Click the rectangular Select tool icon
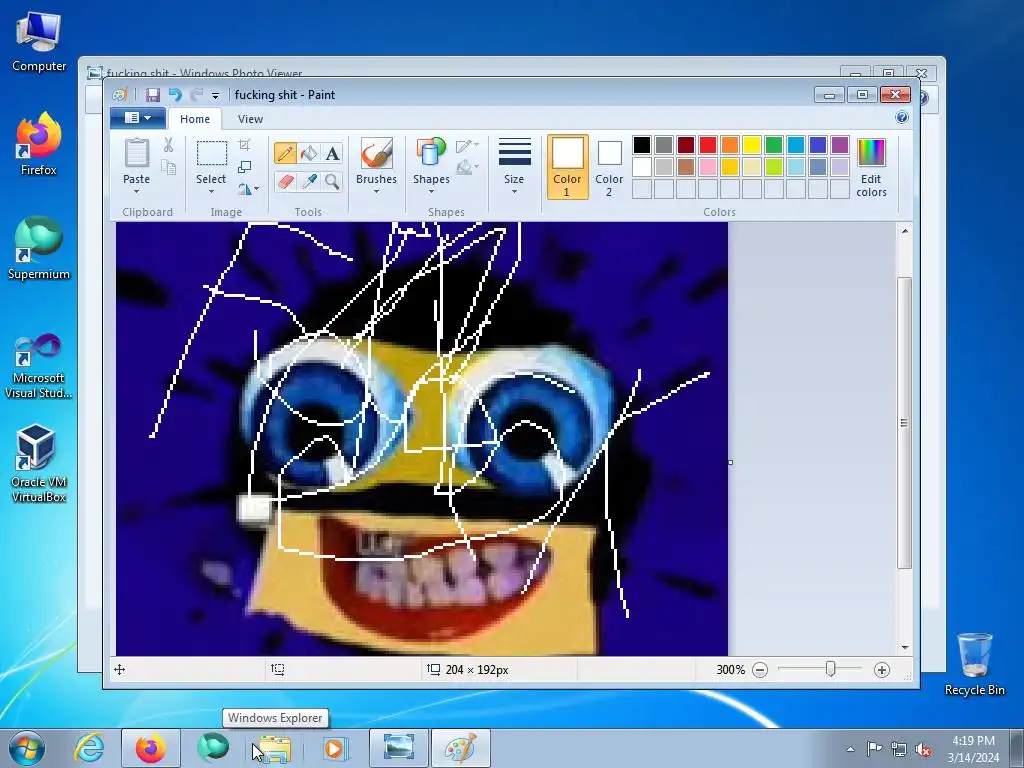 (212, 153)
